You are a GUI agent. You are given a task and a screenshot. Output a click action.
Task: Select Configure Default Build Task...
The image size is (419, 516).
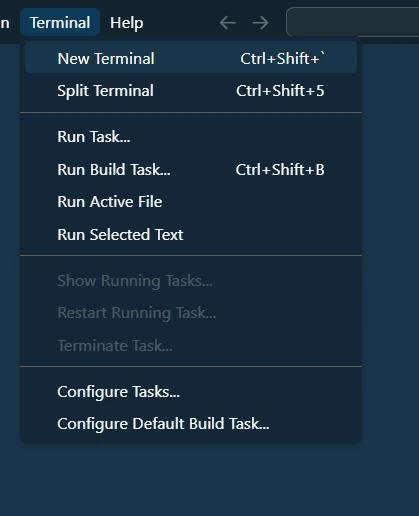coord(191,424)
